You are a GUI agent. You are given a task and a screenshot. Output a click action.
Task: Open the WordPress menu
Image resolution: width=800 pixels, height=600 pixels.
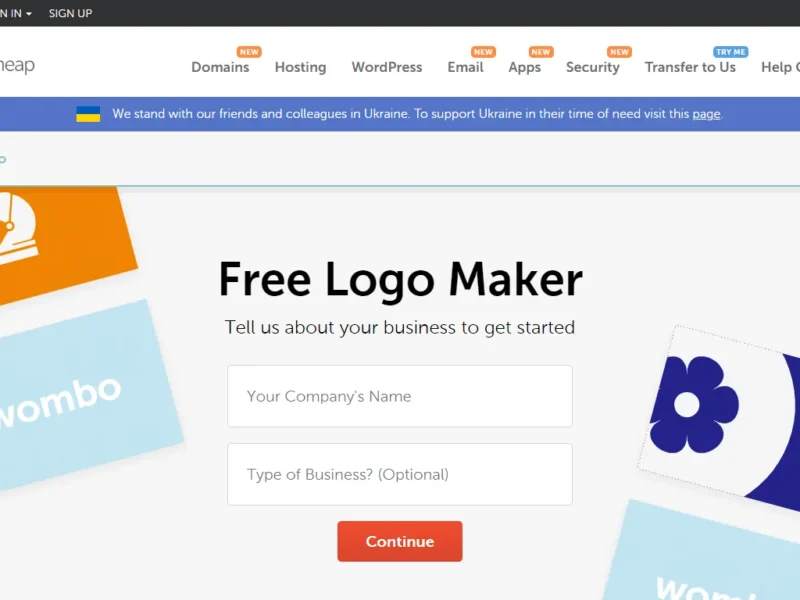tap(387, 67)
